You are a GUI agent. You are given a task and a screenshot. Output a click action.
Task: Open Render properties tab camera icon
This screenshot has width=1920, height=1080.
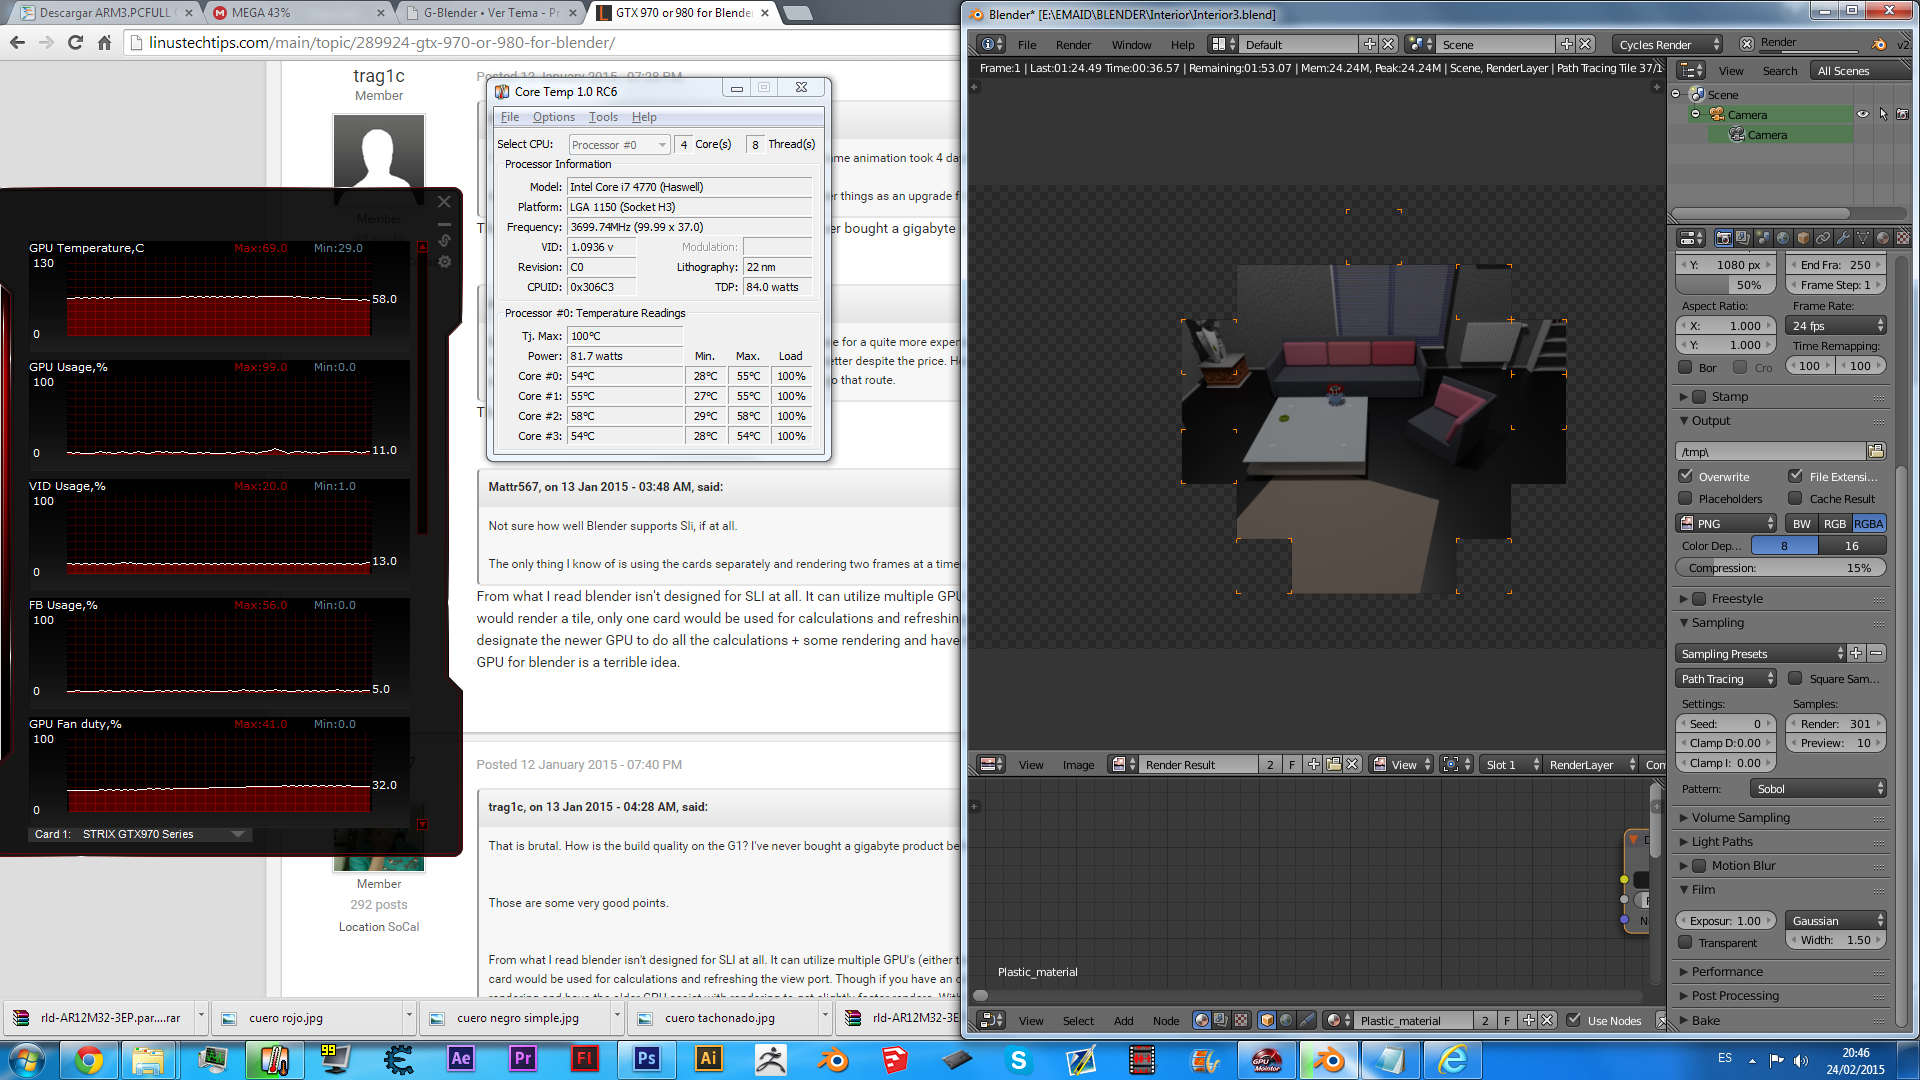(1723, 238)
